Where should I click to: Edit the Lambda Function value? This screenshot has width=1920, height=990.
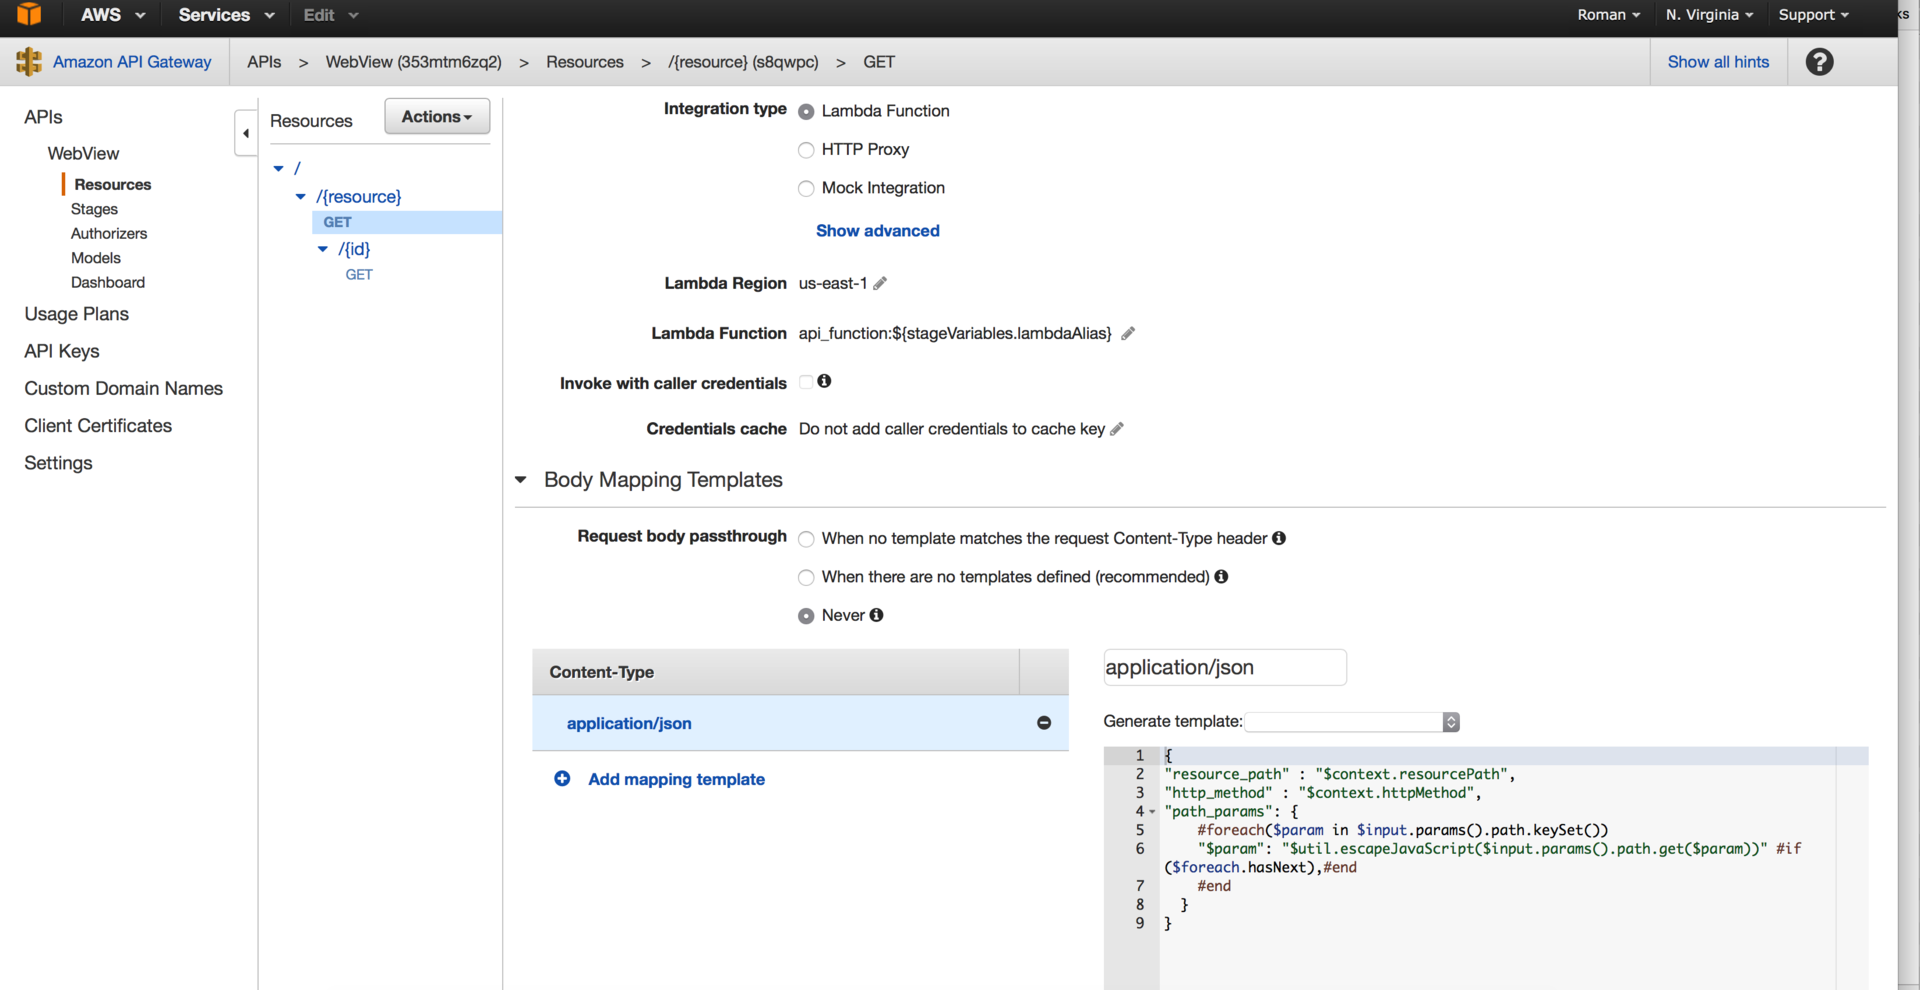coord(1128,333)
